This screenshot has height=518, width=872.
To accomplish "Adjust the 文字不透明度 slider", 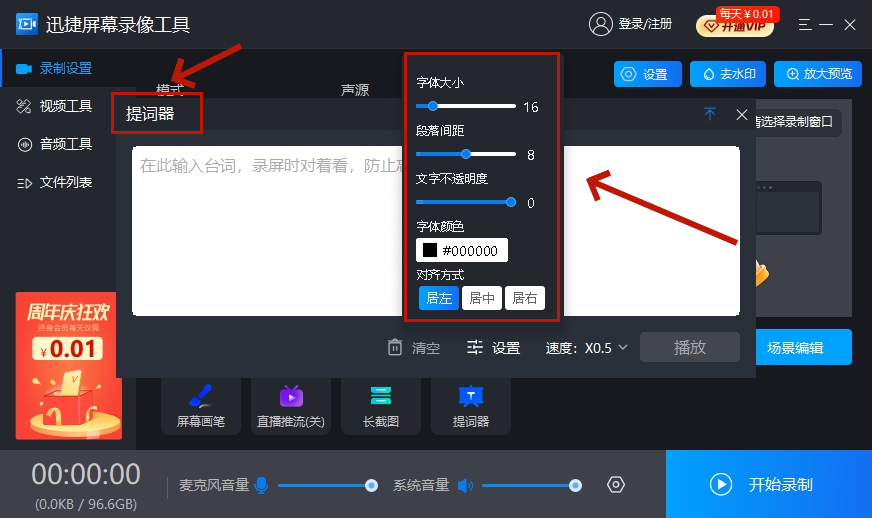I will pos(465,202).
